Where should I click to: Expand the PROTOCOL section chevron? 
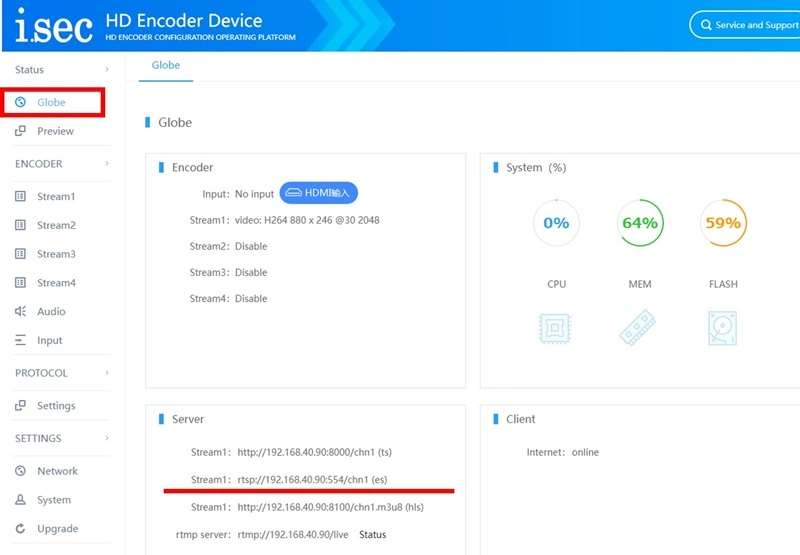point(107,372)
